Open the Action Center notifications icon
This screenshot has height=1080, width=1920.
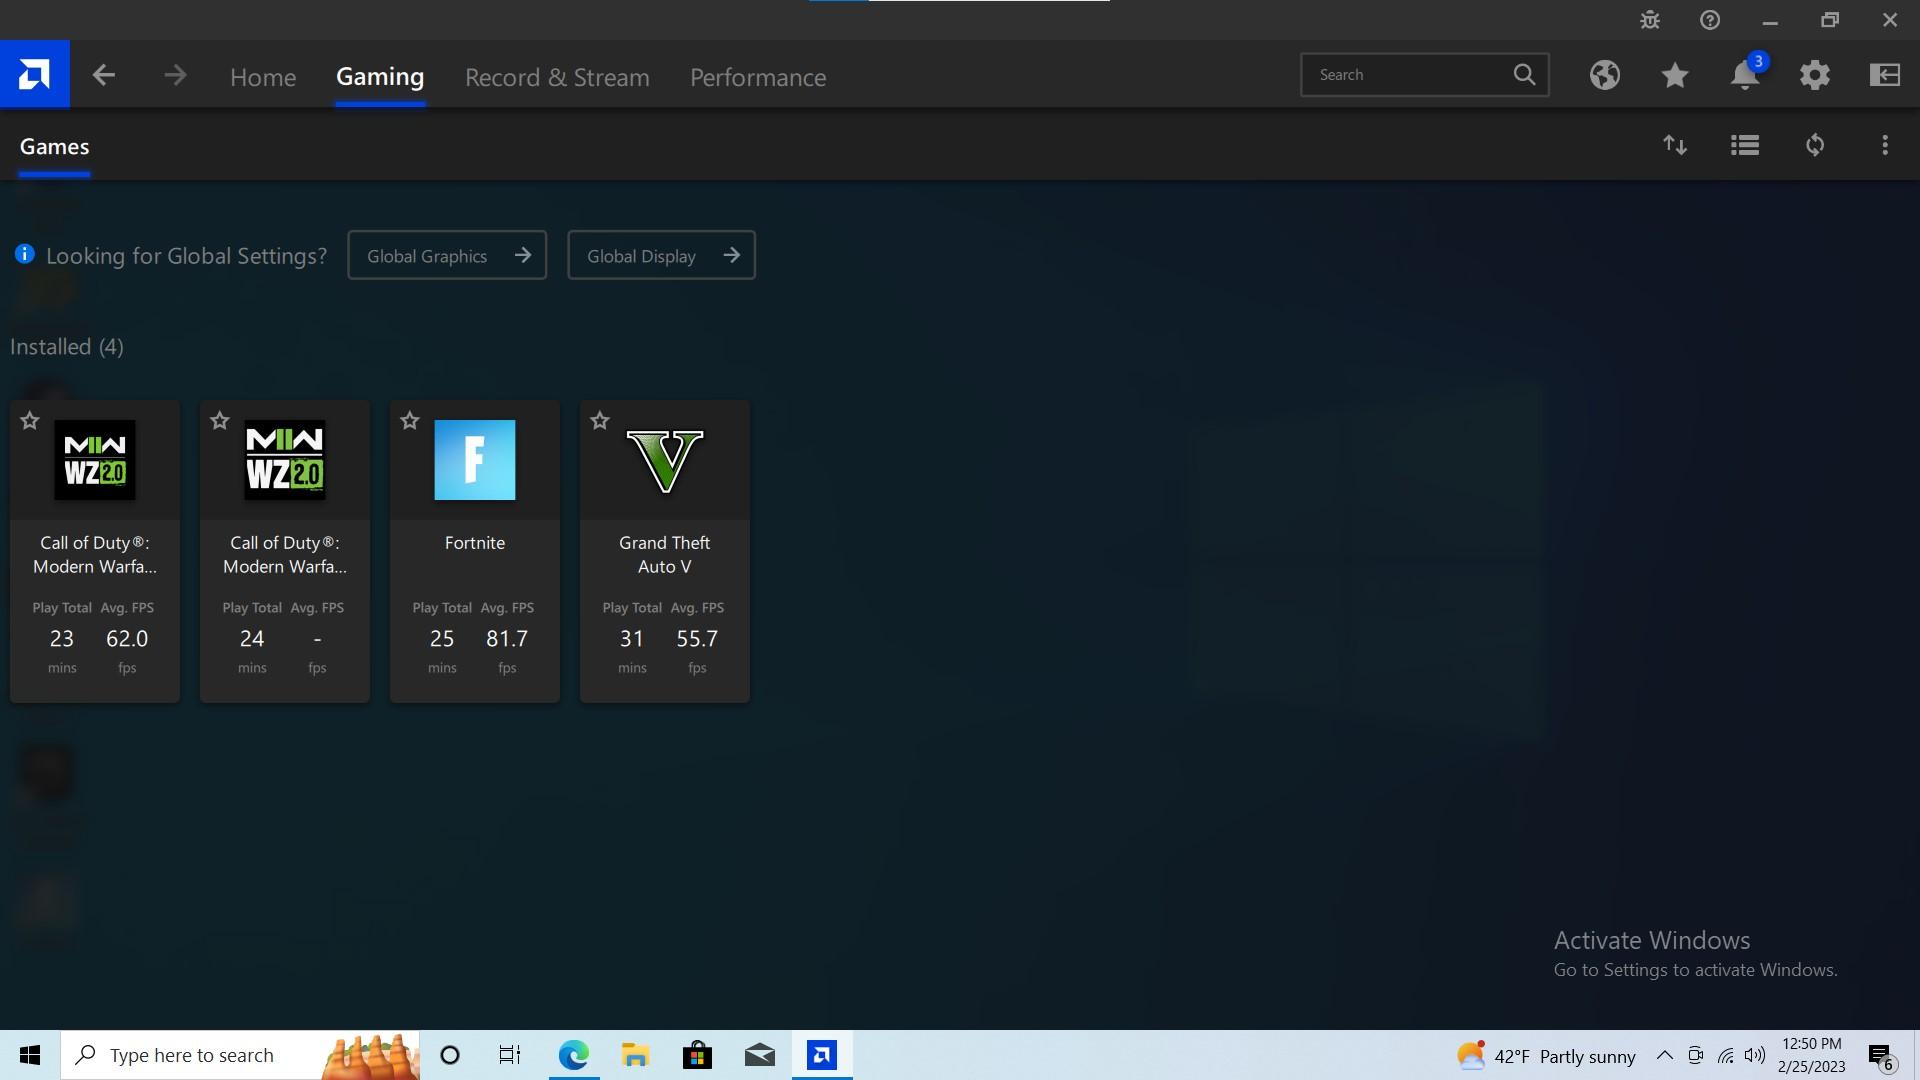coord(1881,1056)
